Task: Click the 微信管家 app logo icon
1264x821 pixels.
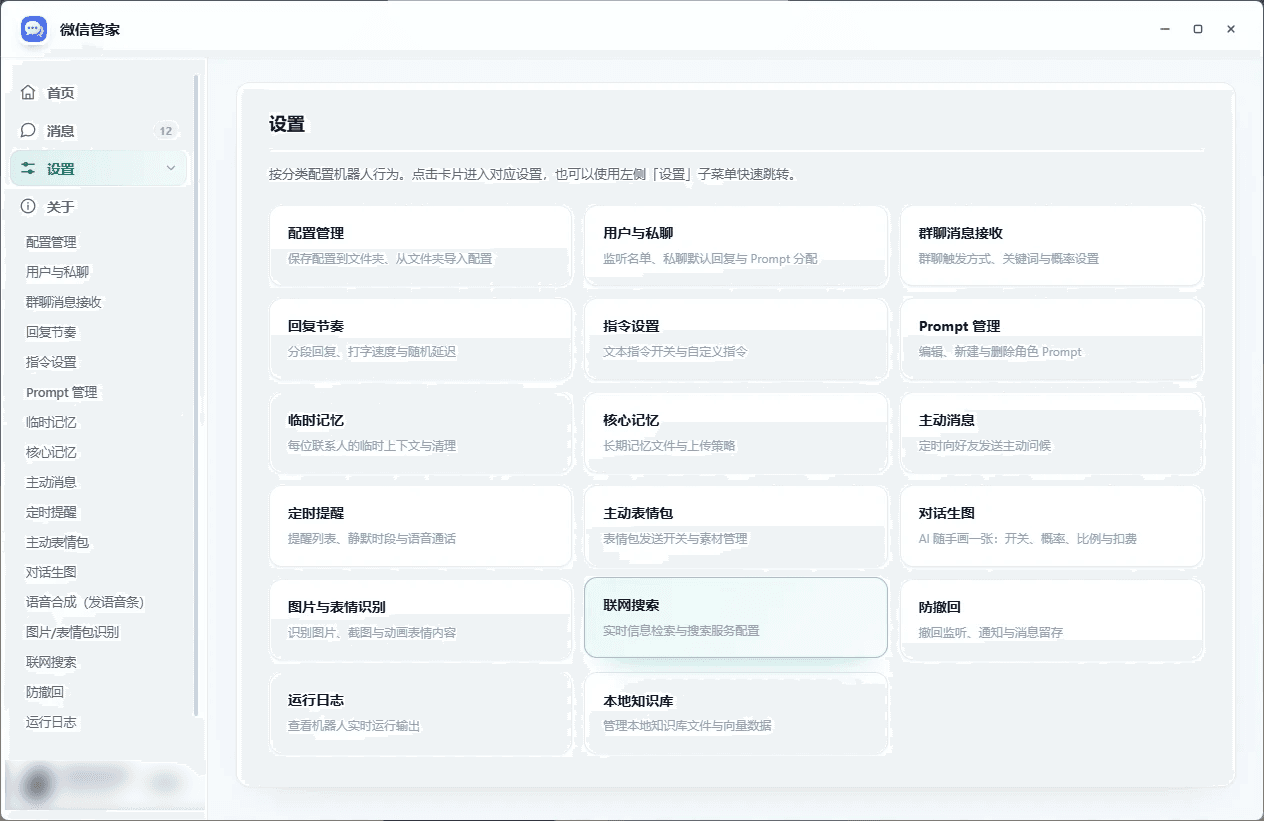Action: [34, 29]
